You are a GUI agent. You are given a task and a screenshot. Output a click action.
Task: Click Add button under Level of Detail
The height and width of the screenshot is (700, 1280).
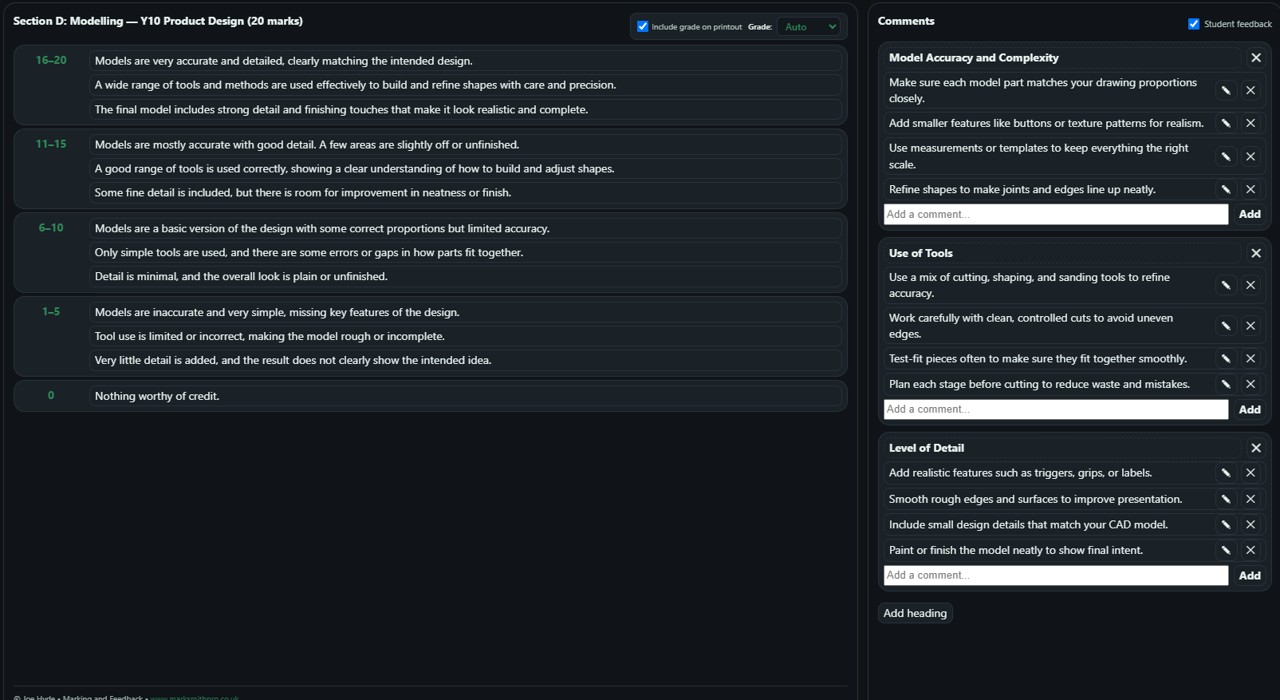(1249, 575)
